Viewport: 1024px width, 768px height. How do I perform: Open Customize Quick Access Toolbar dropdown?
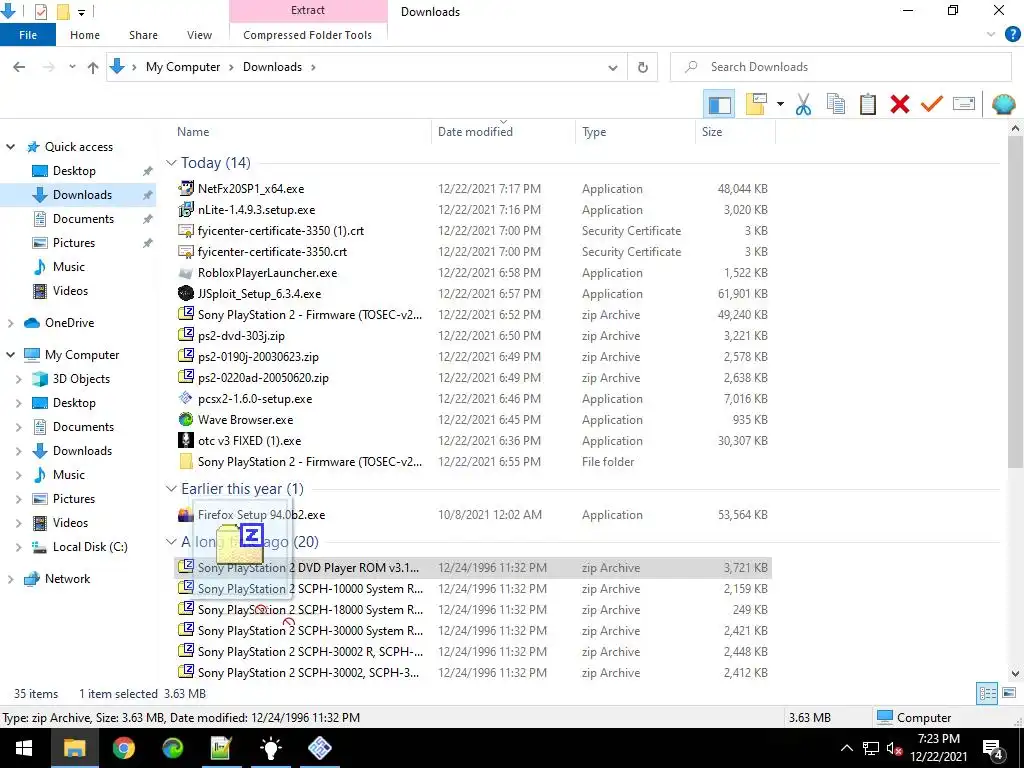[x=81, y=12]
